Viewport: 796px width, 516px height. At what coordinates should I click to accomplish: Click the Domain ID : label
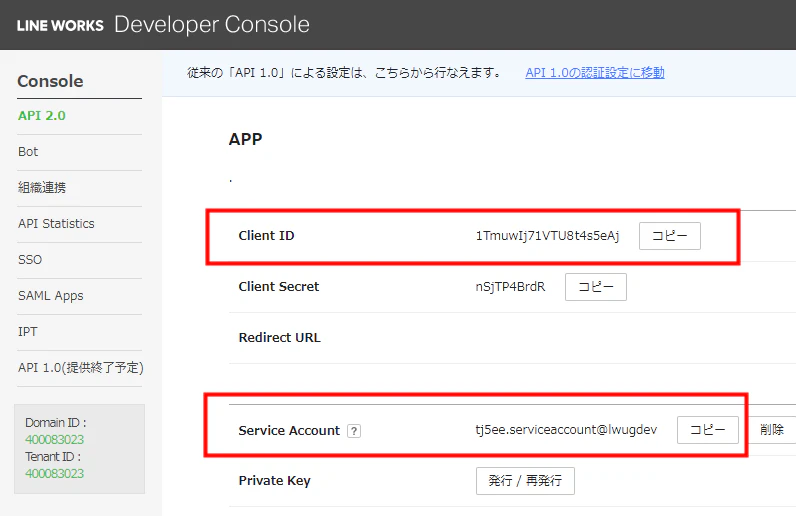point(56,423)
